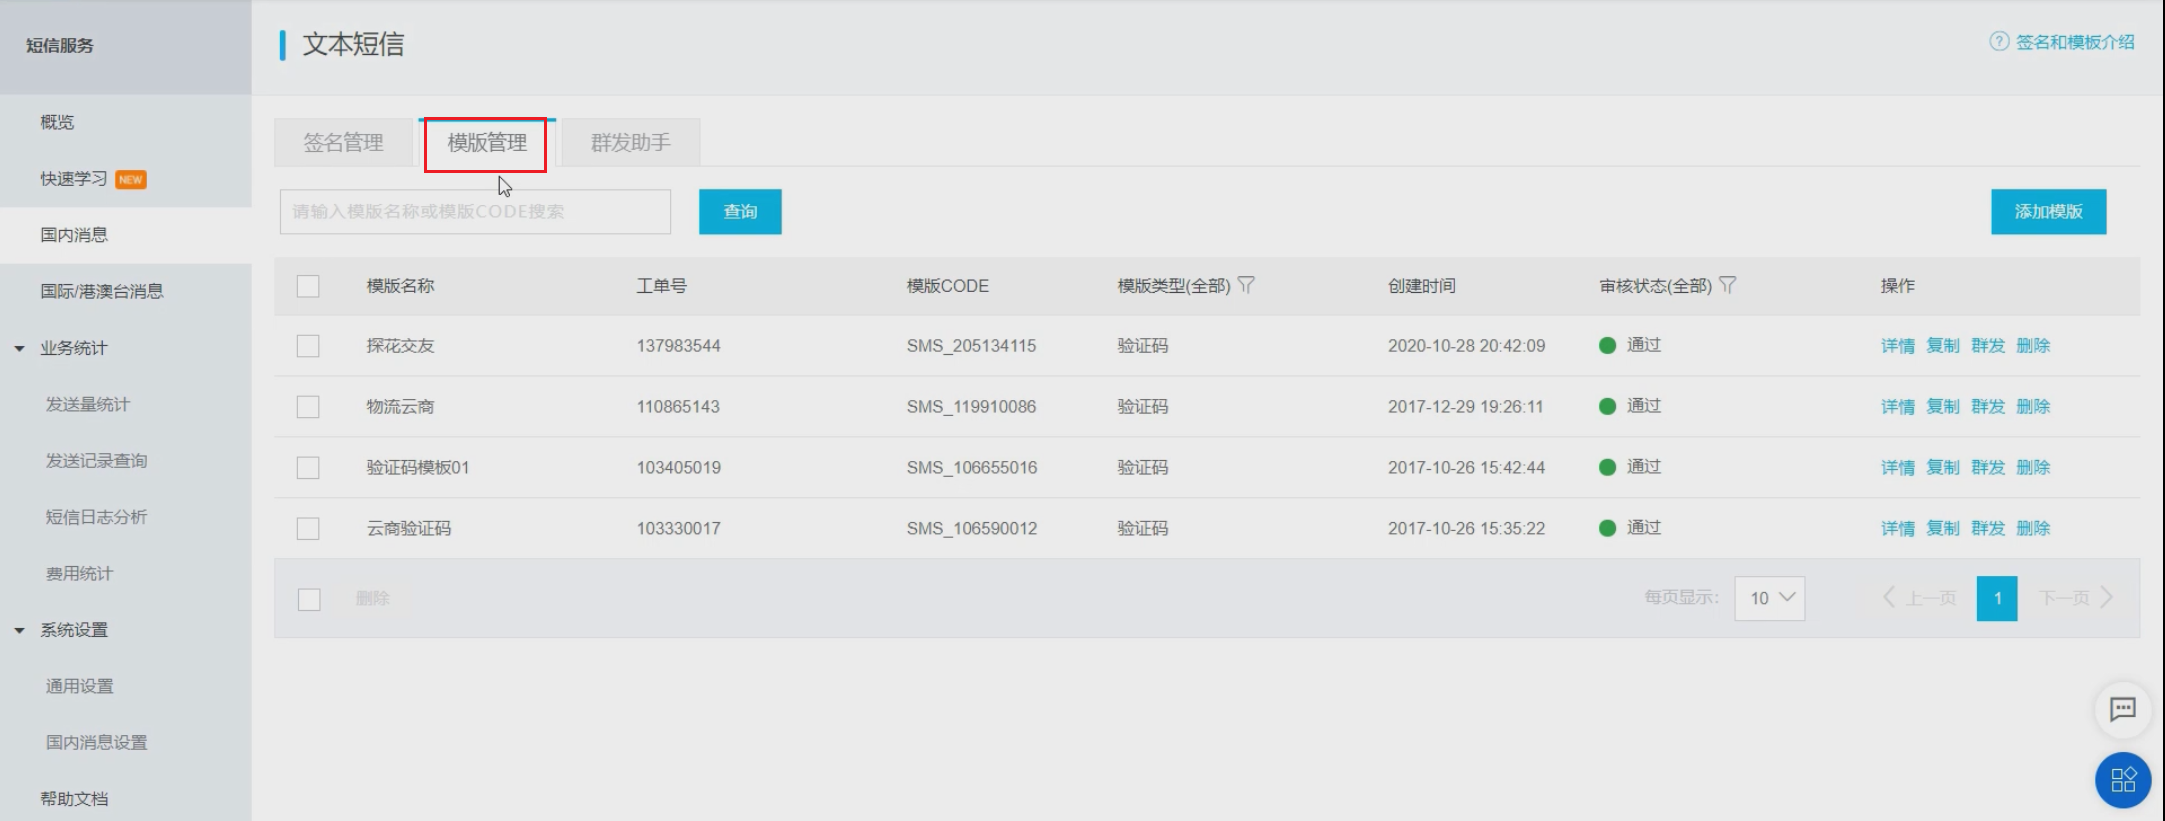Click 详情 link for 物流云商 template
The height and width of the screenshot is (821, 2165).
coord(1897,407)
